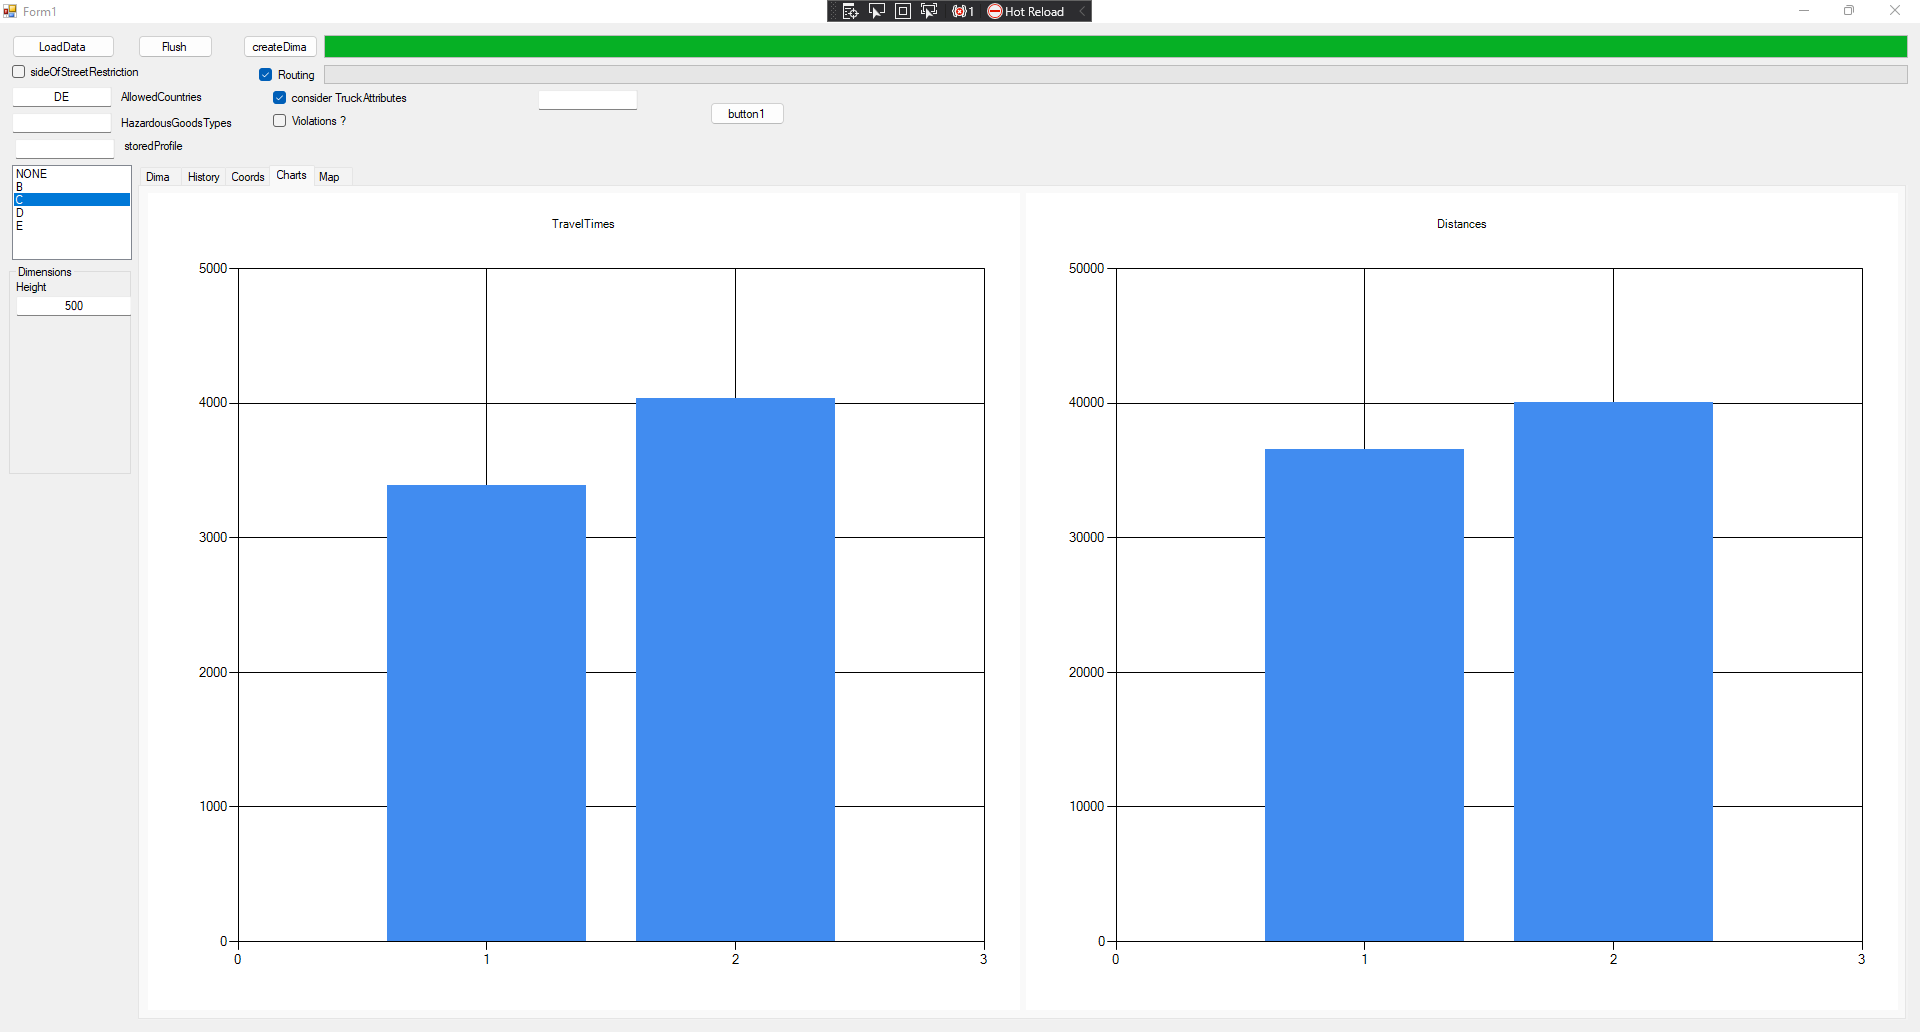Click the AllowedCountries DE field
This screenshot has height=1032, width=1920.
pyautogui.click(x=62, y=97)
